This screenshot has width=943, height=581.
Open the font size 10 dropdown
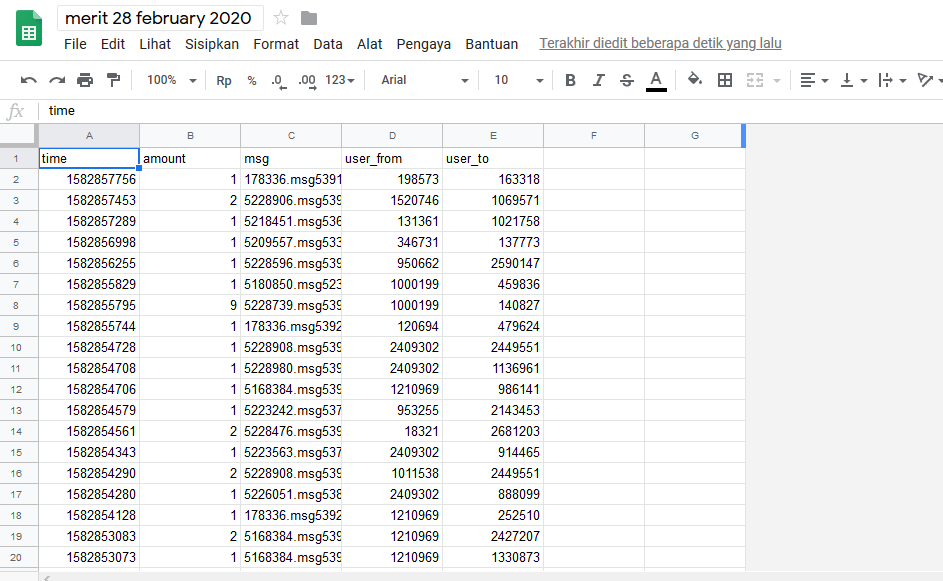coord(518,80)
